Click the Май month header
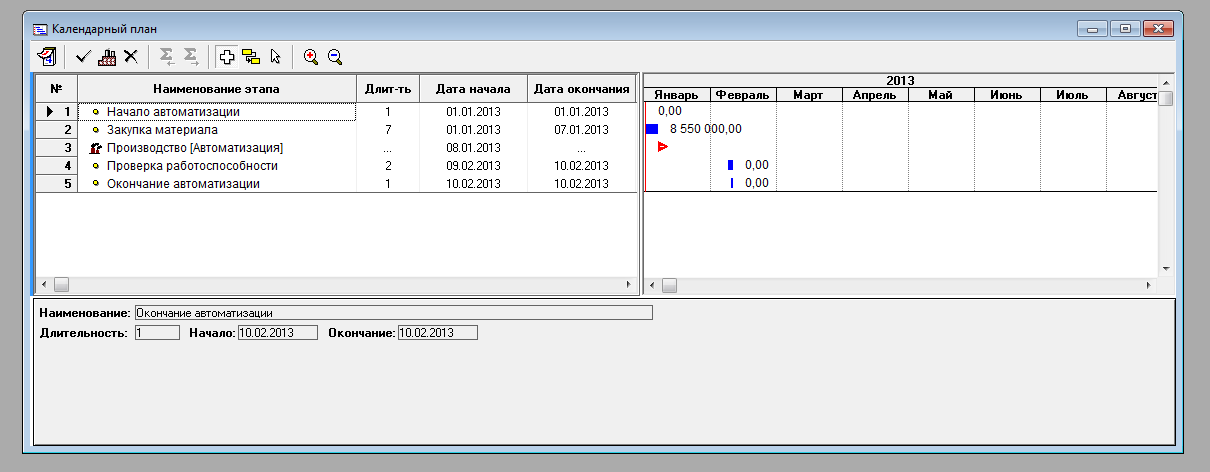The height and width of the screenshot is (472, 1210). pos(941,95)
